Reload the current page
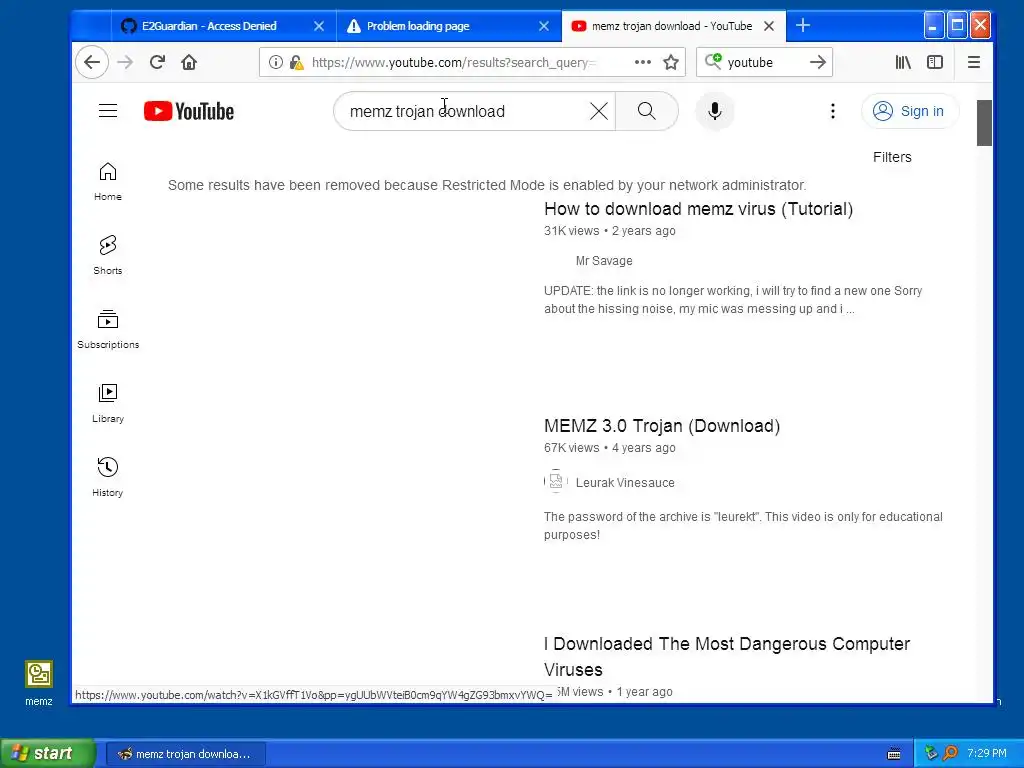 pos(157,63)
